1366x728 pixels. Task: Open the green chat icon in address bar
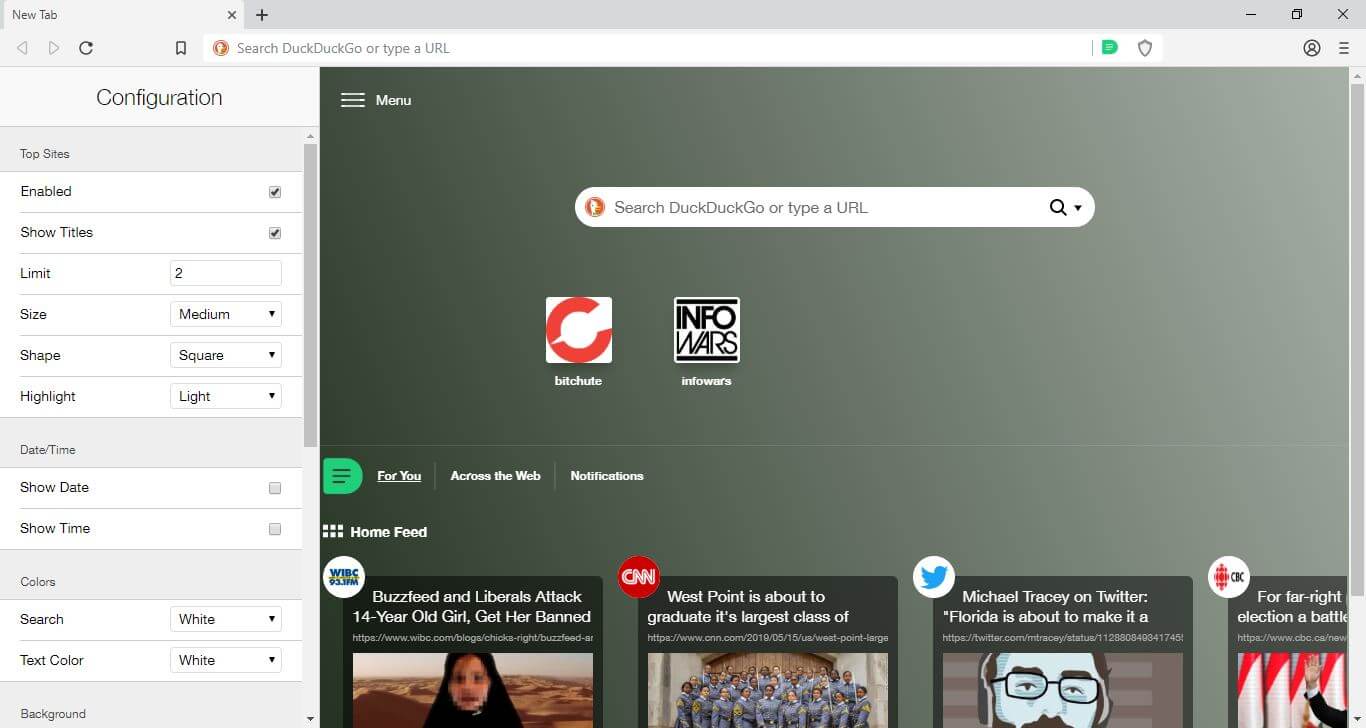(x=1109, y=47)
